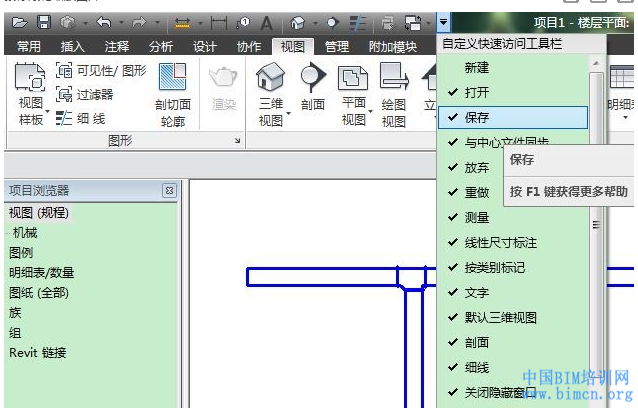Toggle 线性尺寸标注 checkmark in the menu
638x408 pixels.
[x=500, y=242]
